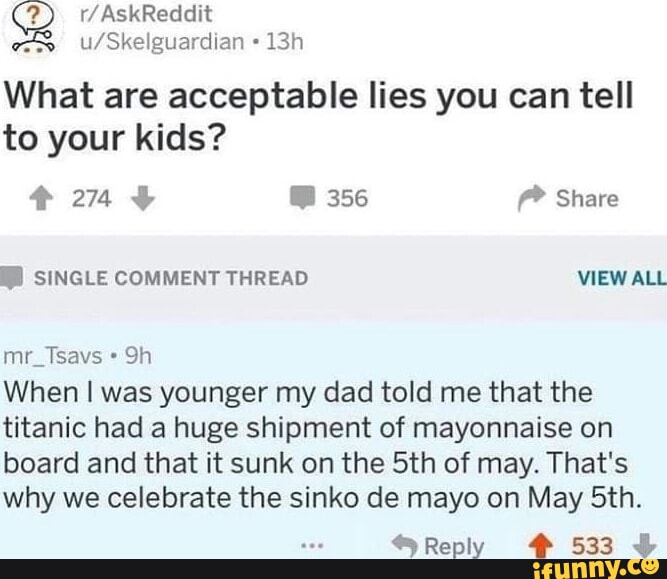
Task: Click the 356 comments count
Action: click(348, 198)
